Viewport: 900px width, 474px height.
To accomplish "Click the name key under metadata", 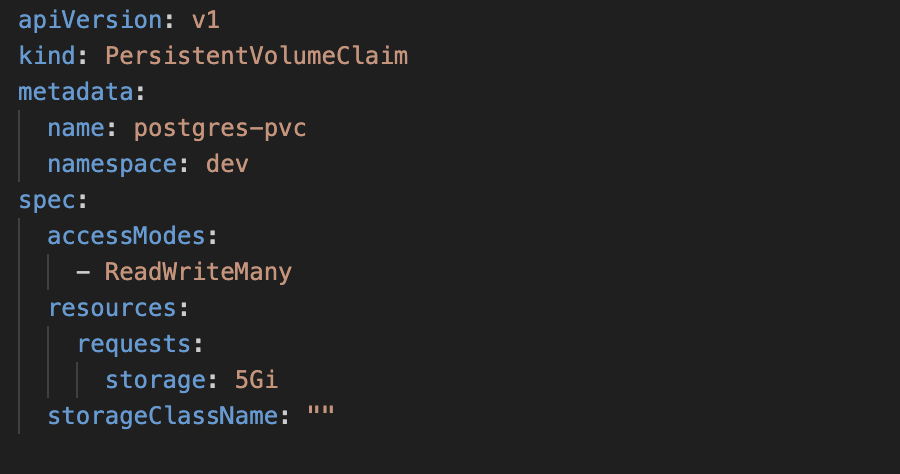I will click(x=76, y=129).
